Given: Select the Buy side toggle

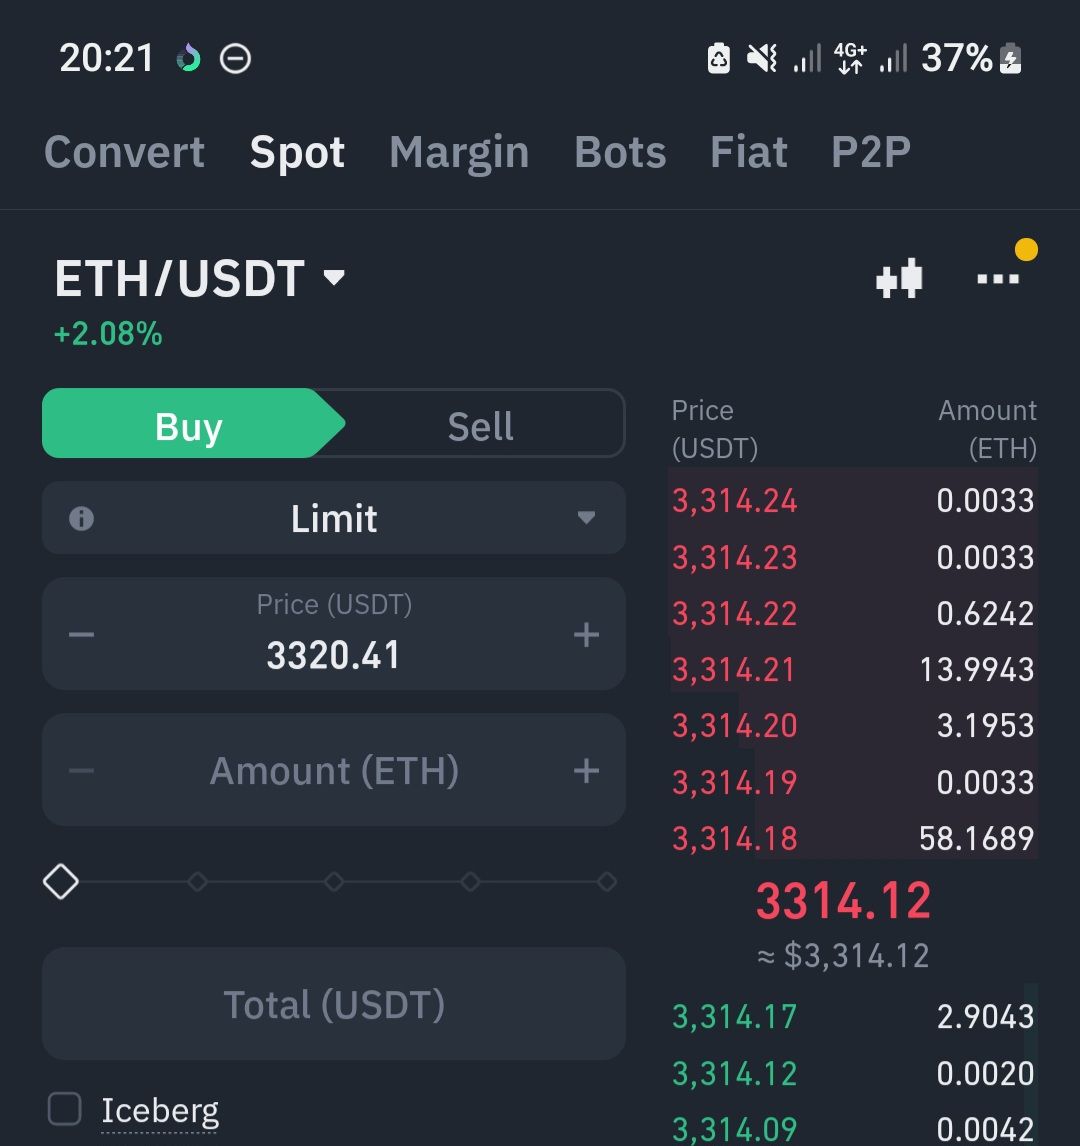Looking at the screenshot, I should point(189,424).
